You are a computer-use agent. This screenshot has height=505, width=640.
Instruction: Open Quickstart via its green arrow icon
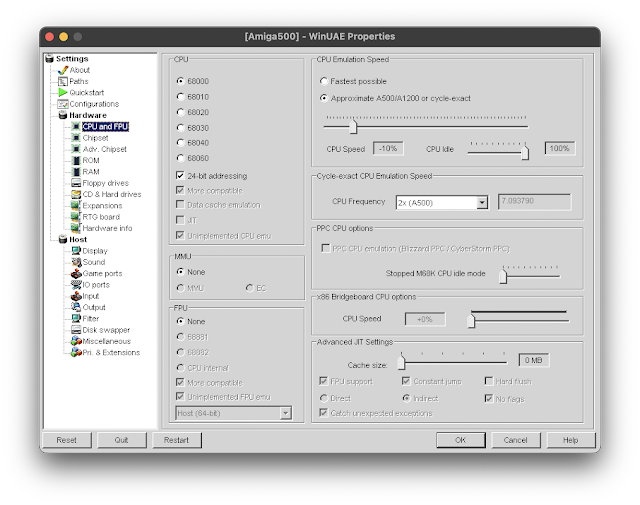click(x=63, y=93)
